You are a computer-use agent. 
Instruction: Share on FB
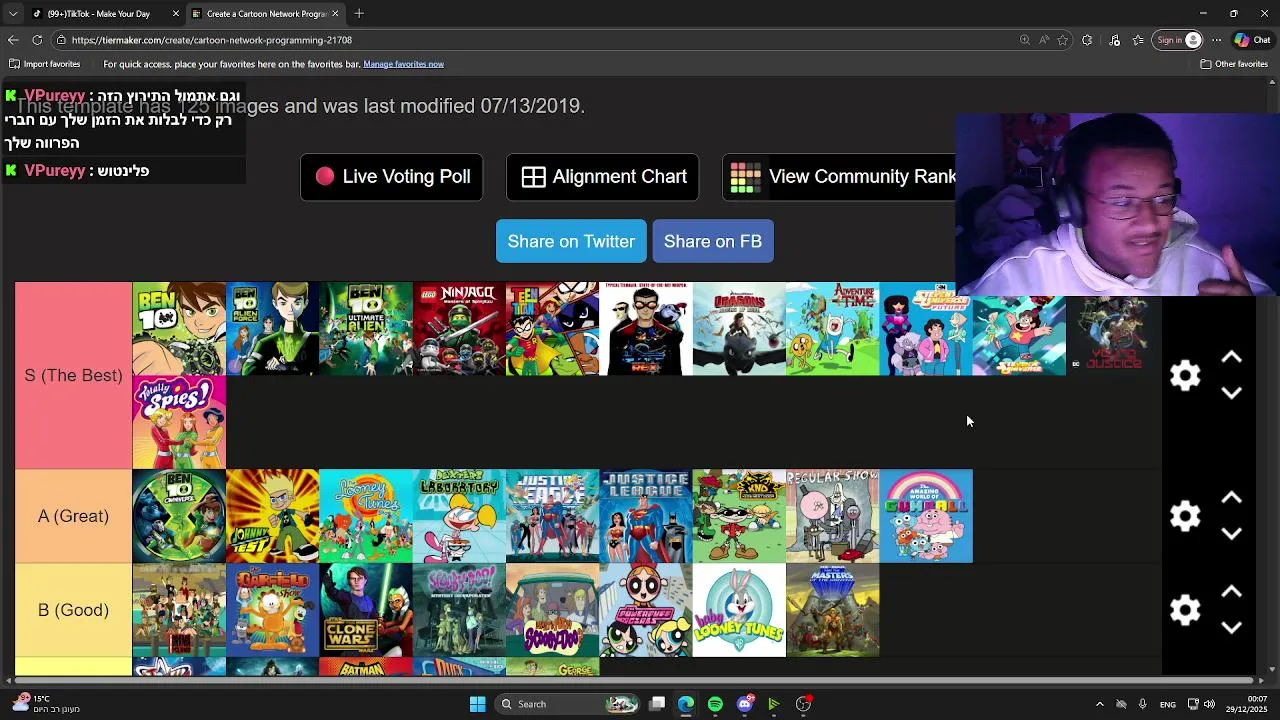713,241
